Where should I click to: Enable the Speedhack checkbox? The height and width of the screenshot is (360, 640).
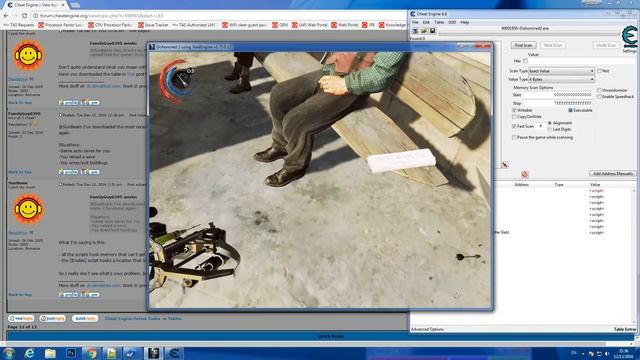599,97
